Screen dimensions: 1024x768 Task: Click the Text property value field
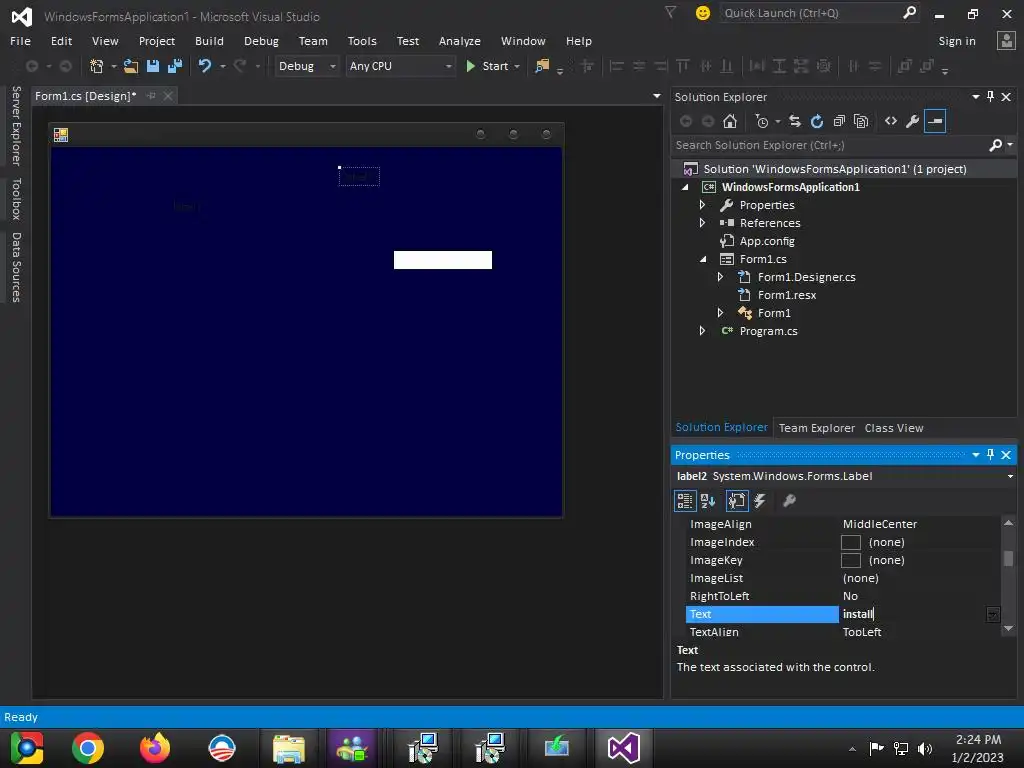point(912,614)
